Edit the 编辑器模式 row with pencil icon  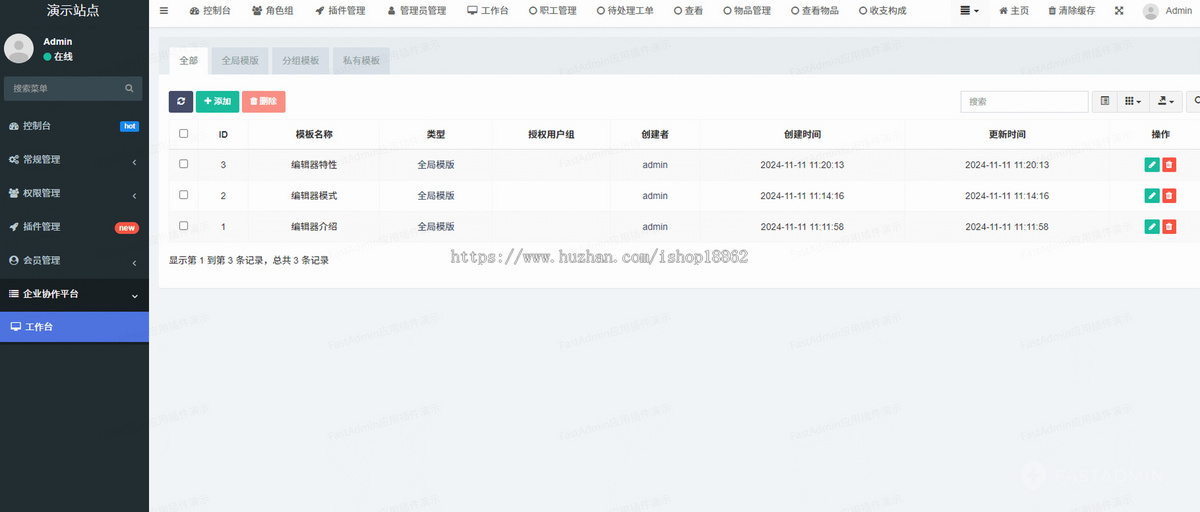coord(1152,196)
